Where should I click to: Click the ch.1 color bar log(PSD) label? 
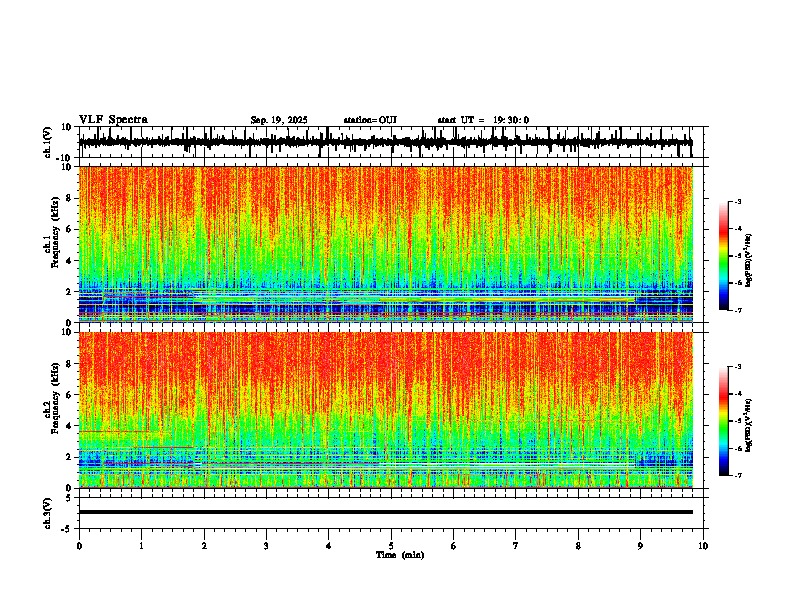(x=749, y=261)
